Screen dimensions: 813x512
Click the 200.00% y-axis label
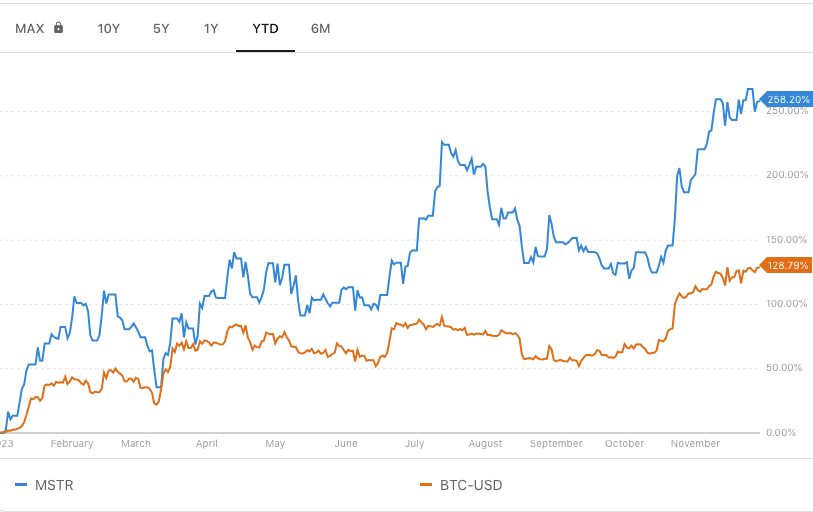point(787,175)
